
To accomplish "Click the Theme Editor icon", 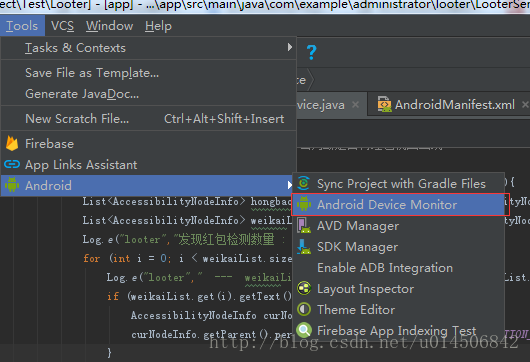I will pos(304,309).
